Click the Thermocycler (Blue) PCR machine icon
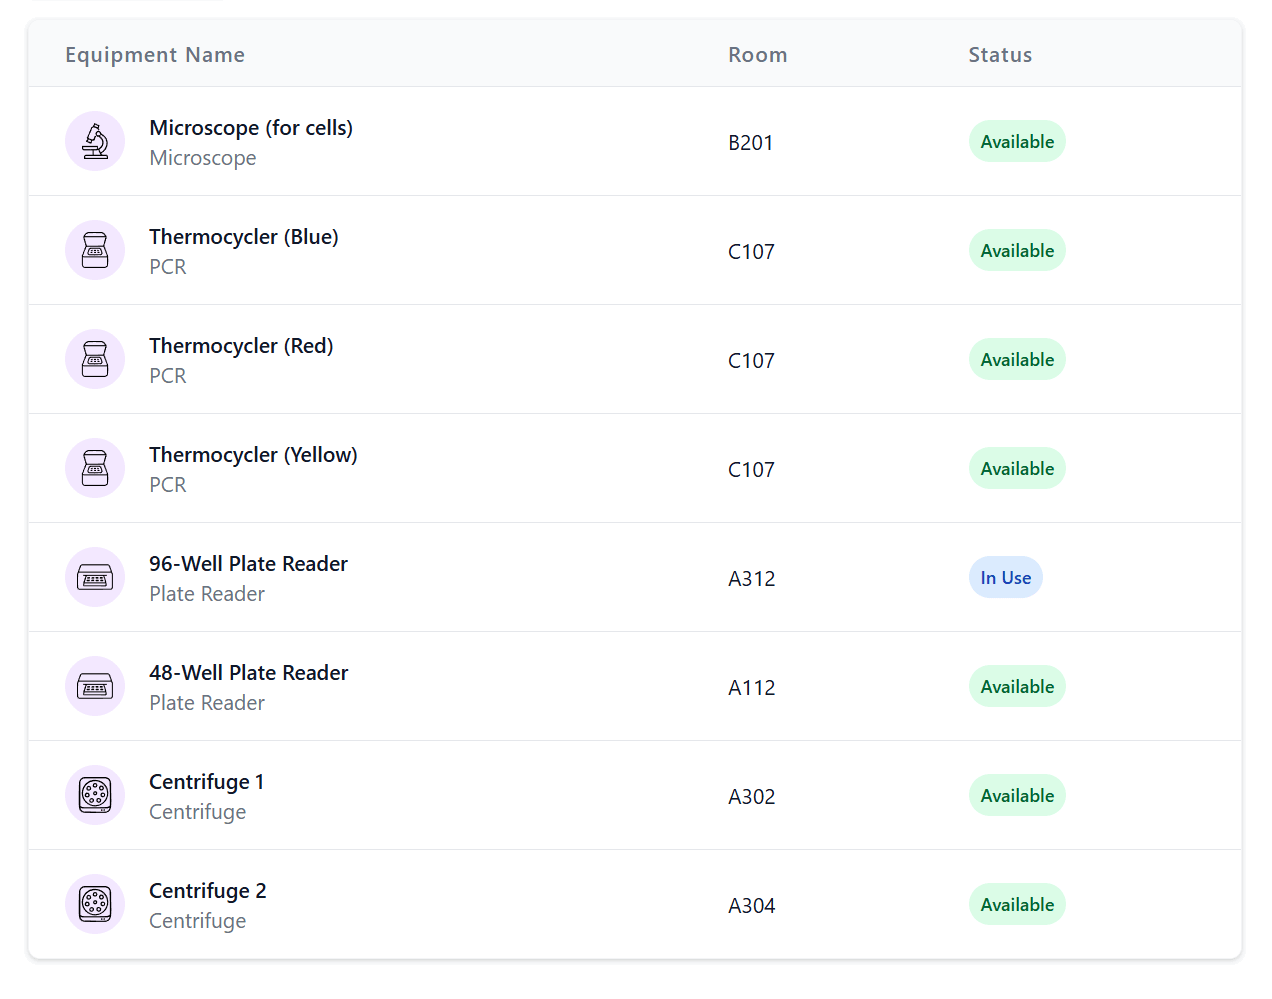Image resolution: width=1272 pixels, height=999 pixels. pos(95,250)
